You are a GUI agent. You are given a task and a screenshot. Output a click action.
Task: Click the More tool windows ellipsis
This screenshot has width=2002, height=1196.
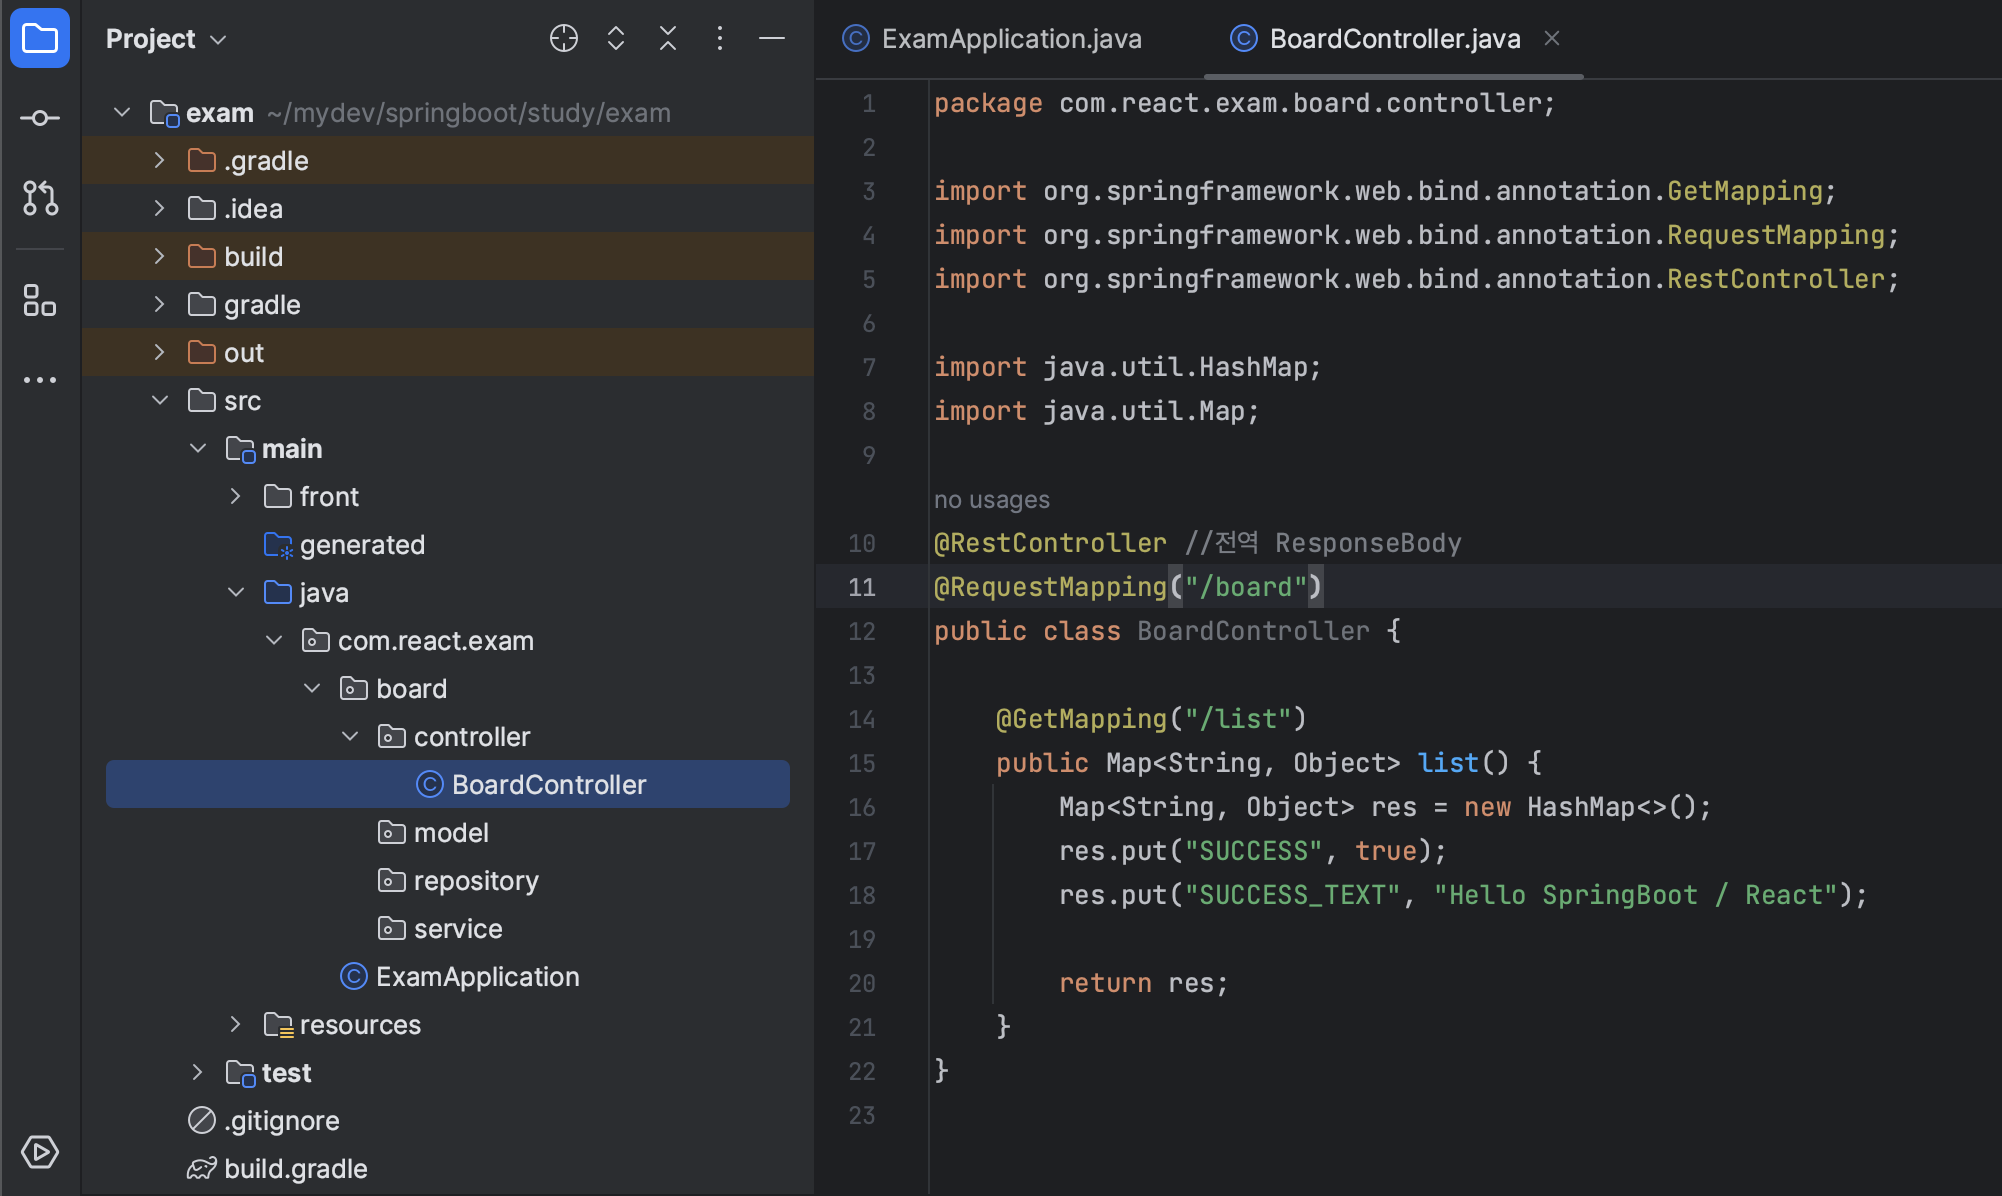[40, 380]
